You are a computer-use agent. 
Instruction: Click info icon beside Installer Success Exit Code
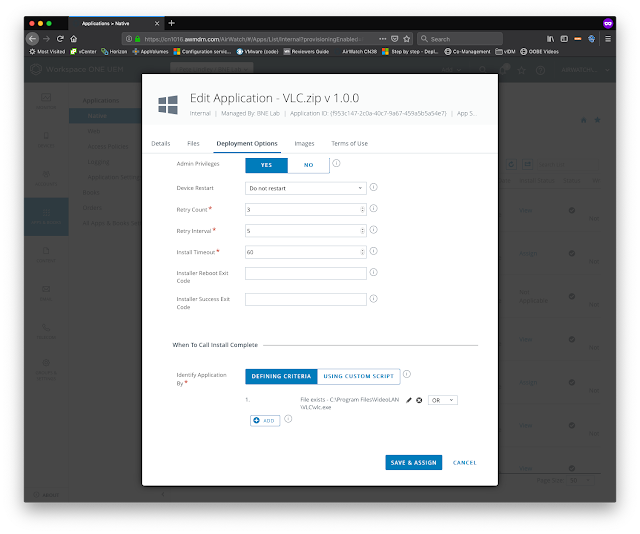coord(373,298)
